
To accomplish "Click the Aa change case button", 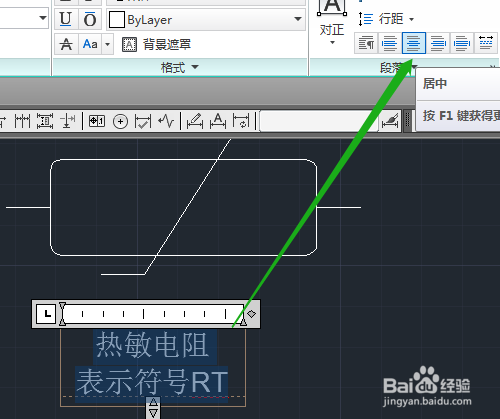I will pos(90,44).
